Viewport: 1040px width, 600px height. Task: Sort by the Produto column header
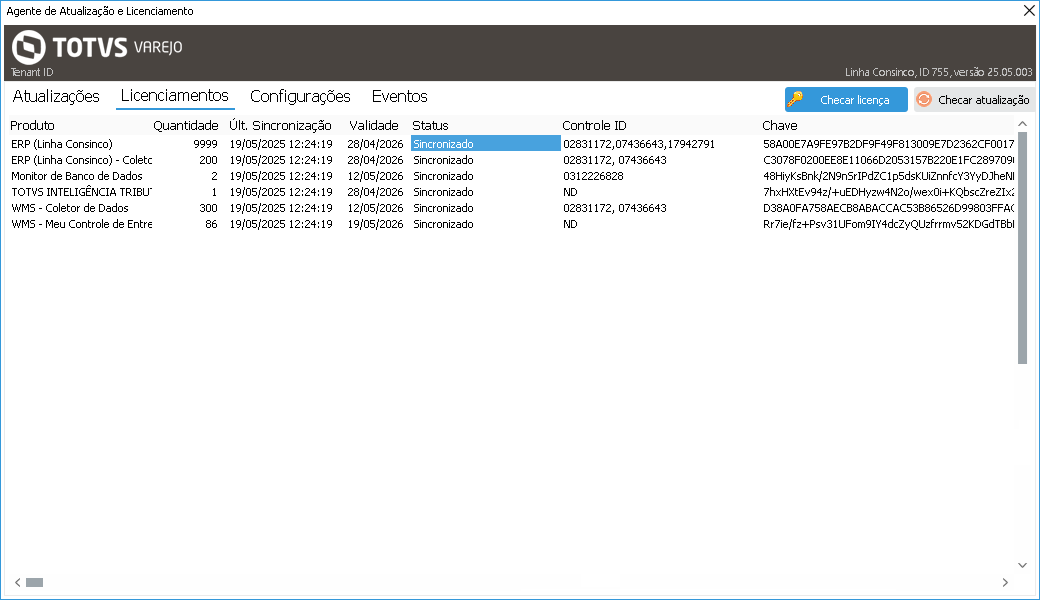(x=32, y=125)
